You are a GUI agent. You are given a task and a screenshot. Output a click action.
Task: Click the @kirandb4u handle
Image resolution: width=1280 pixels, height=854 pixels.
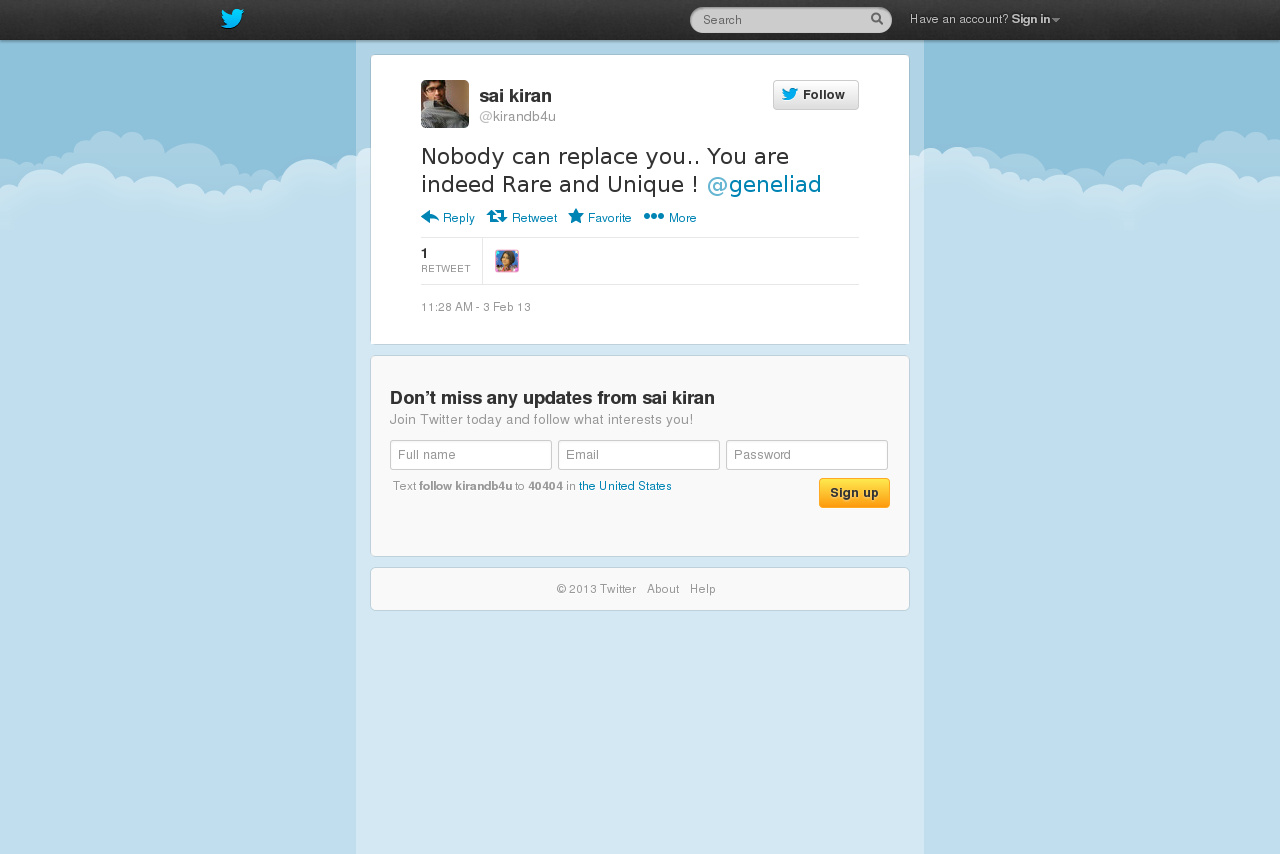(x=517, y=117)
